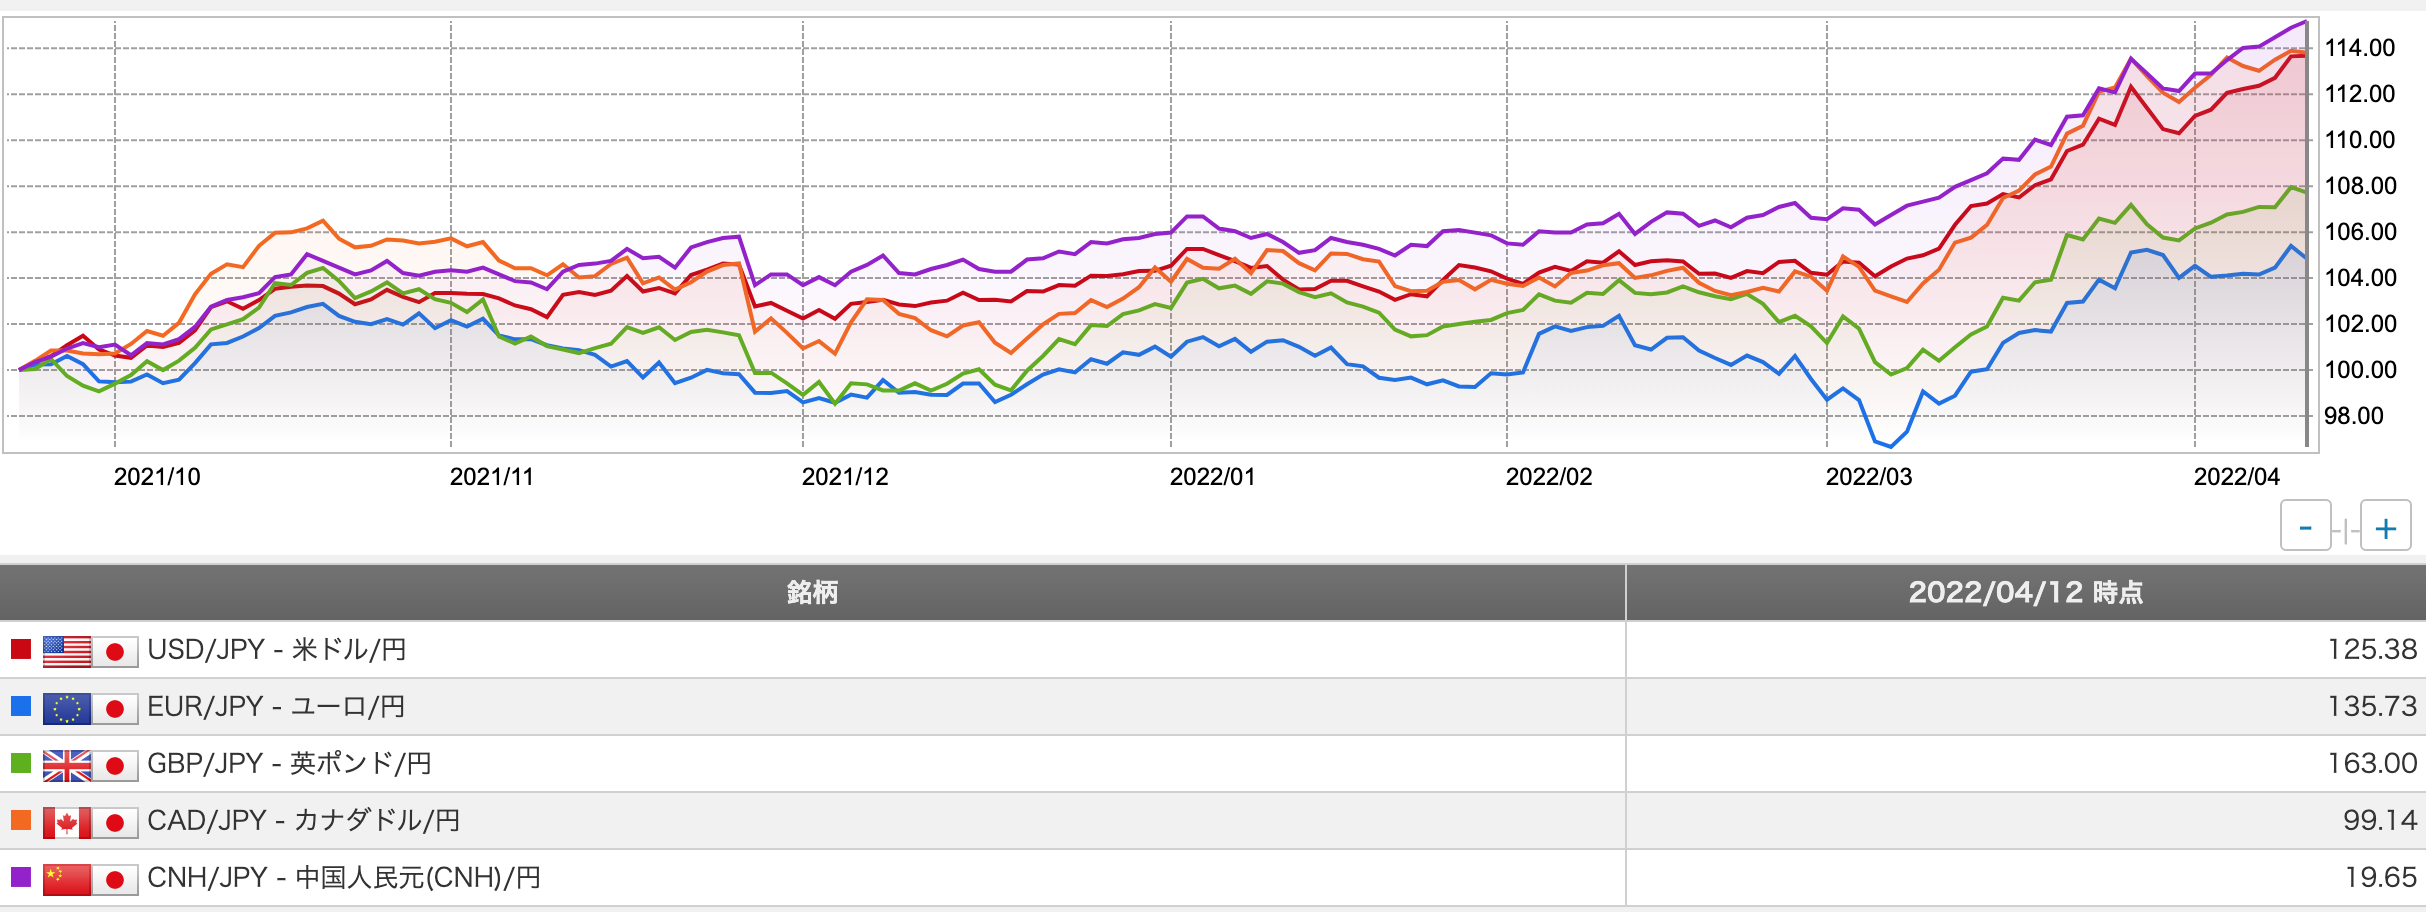Image resolution: width=2426 pixels, height=912 pixels.
Task: Click the orange CAD/JPY legend color swatch
Action: 21,821
